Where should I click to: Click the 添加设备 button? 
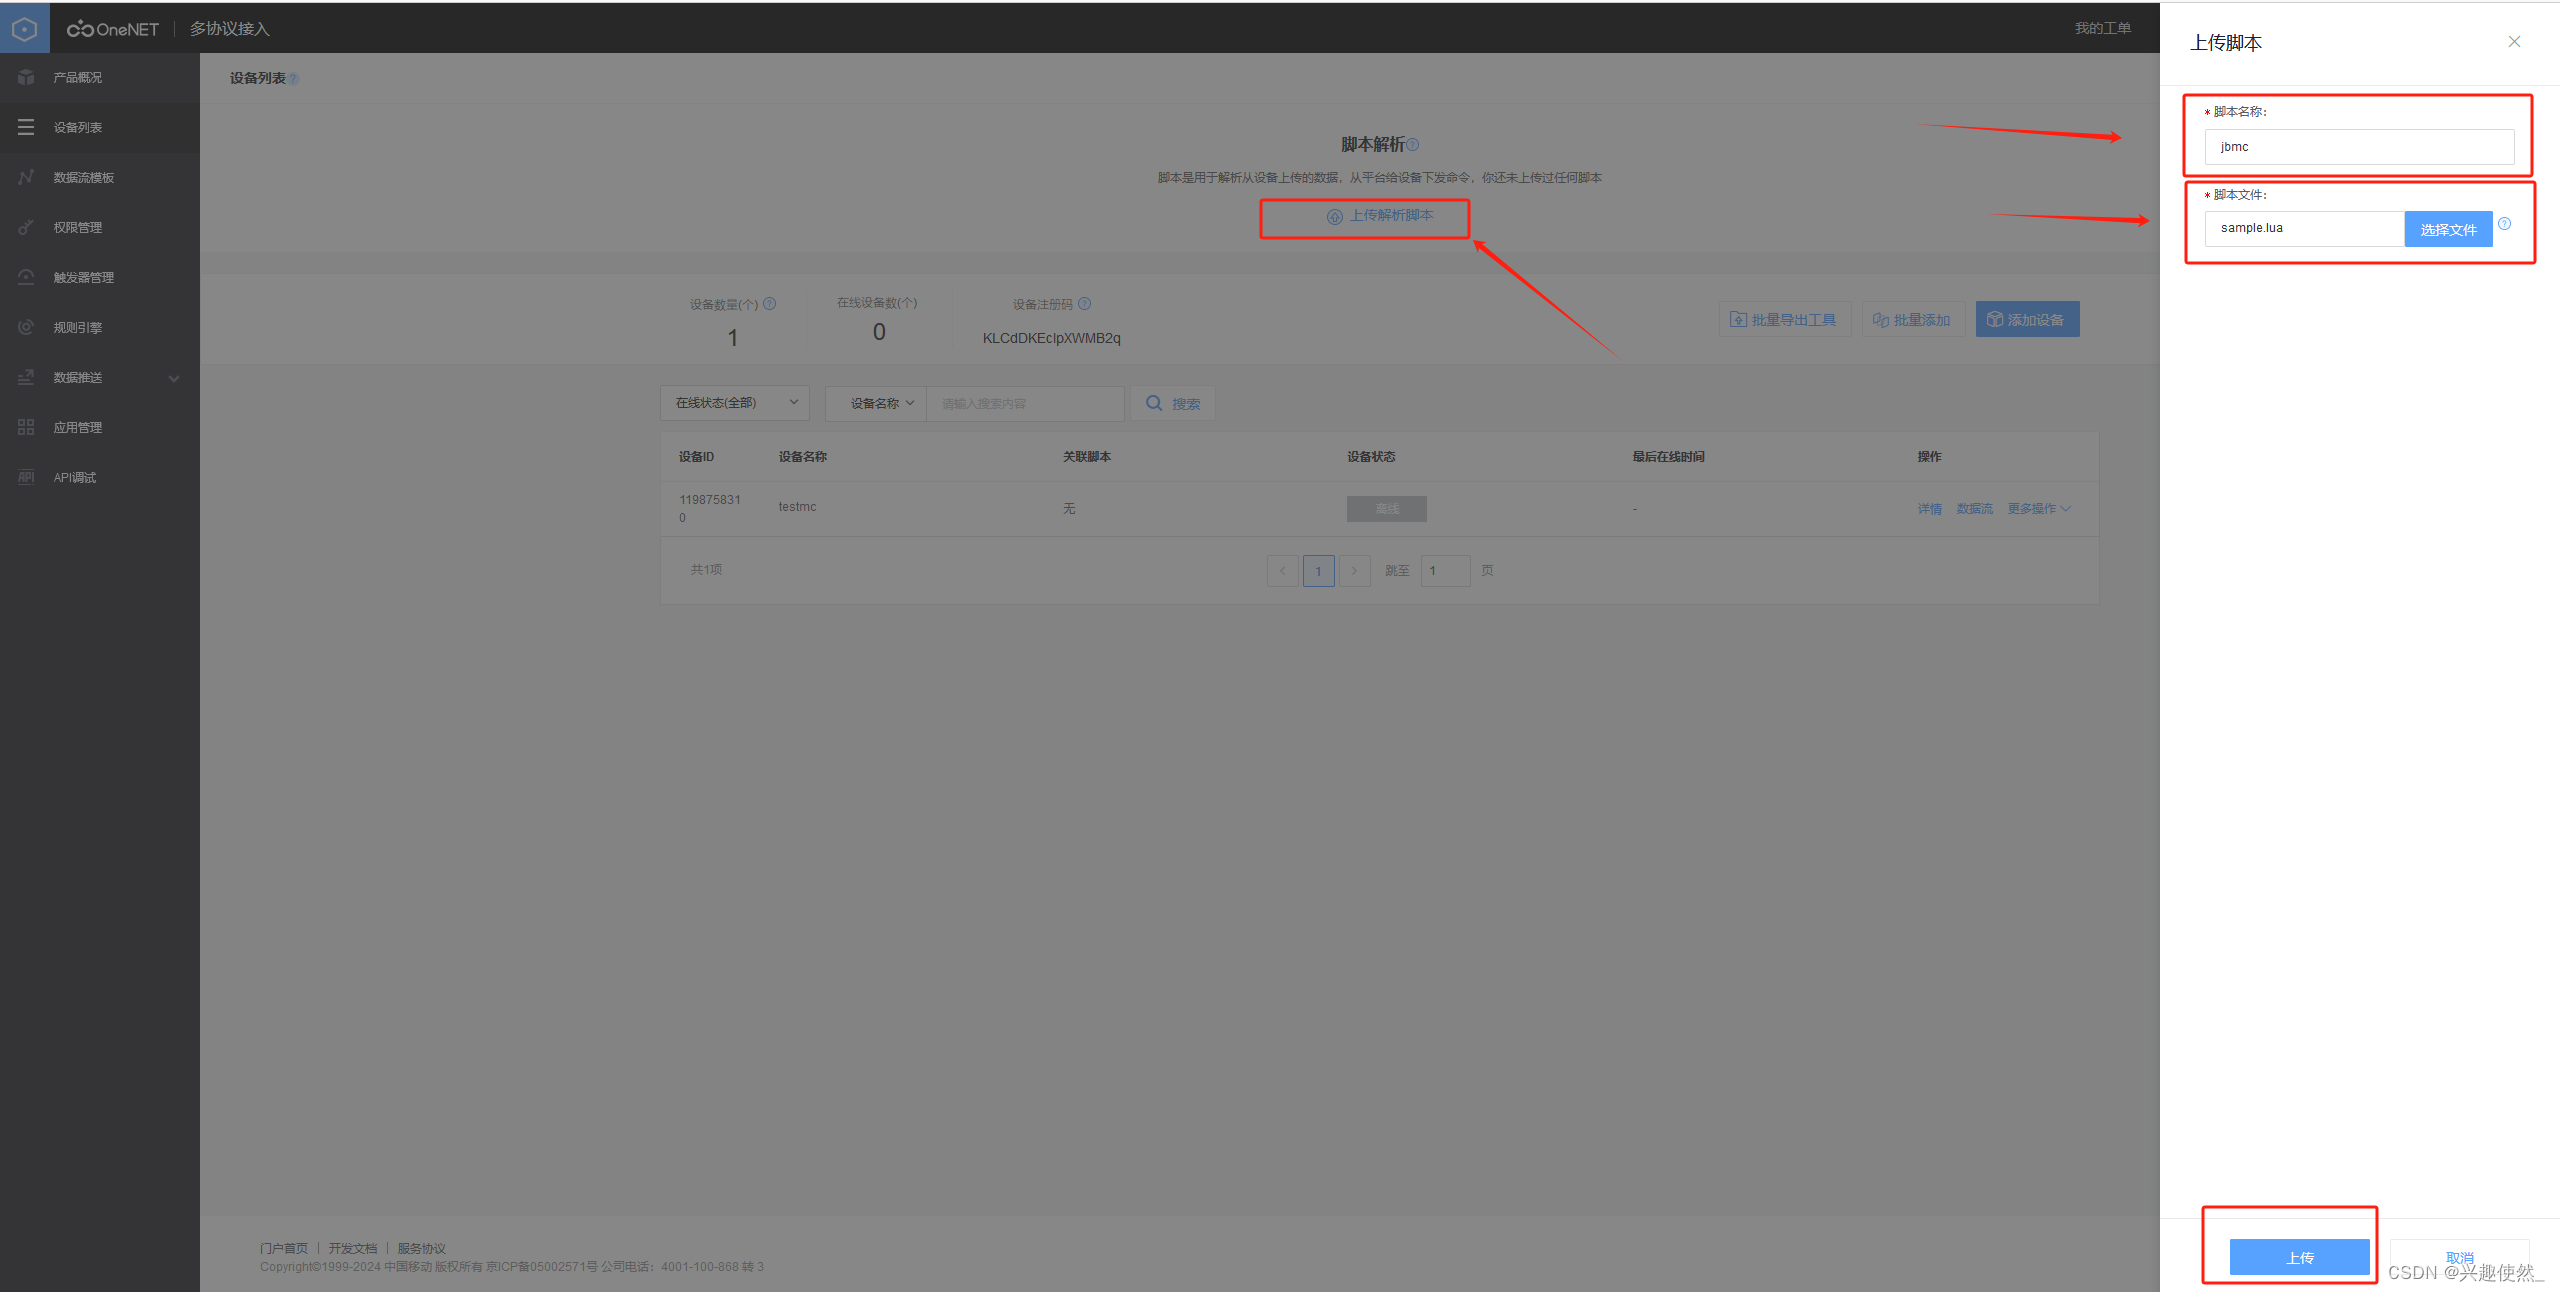(x=2027, y=320)
